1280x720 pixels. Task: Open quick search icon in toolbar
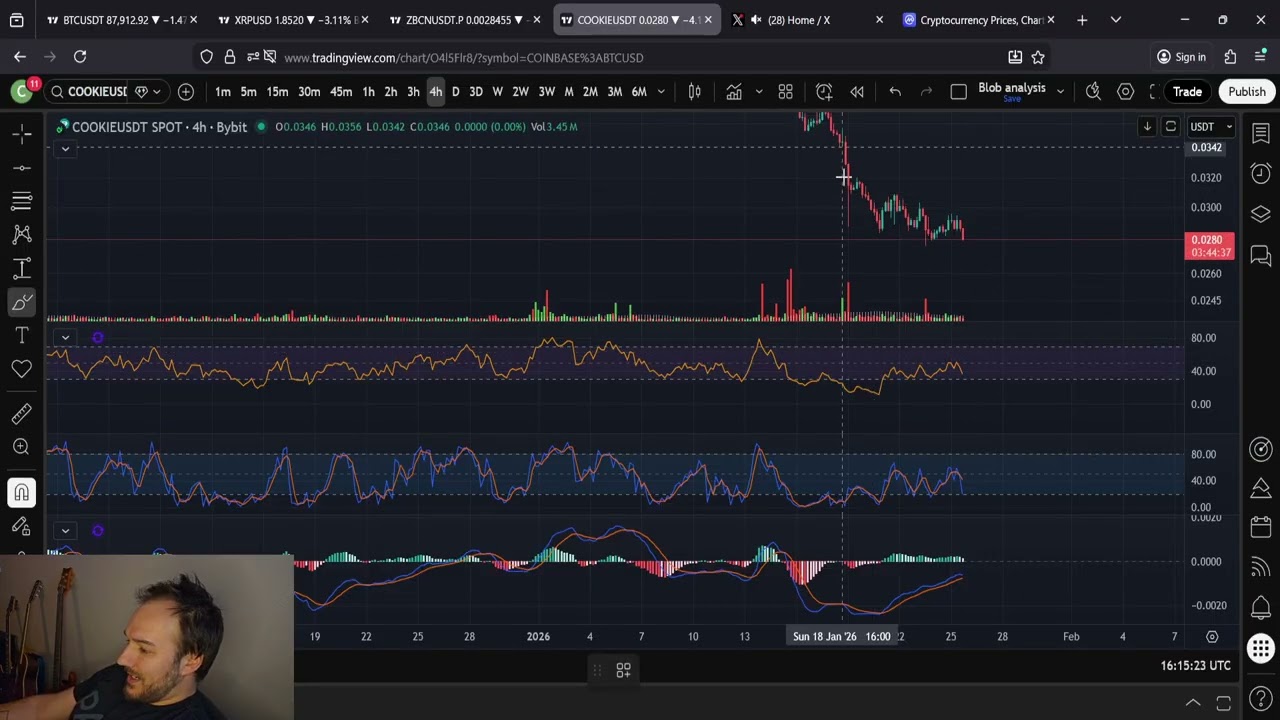click(1093, 92)
